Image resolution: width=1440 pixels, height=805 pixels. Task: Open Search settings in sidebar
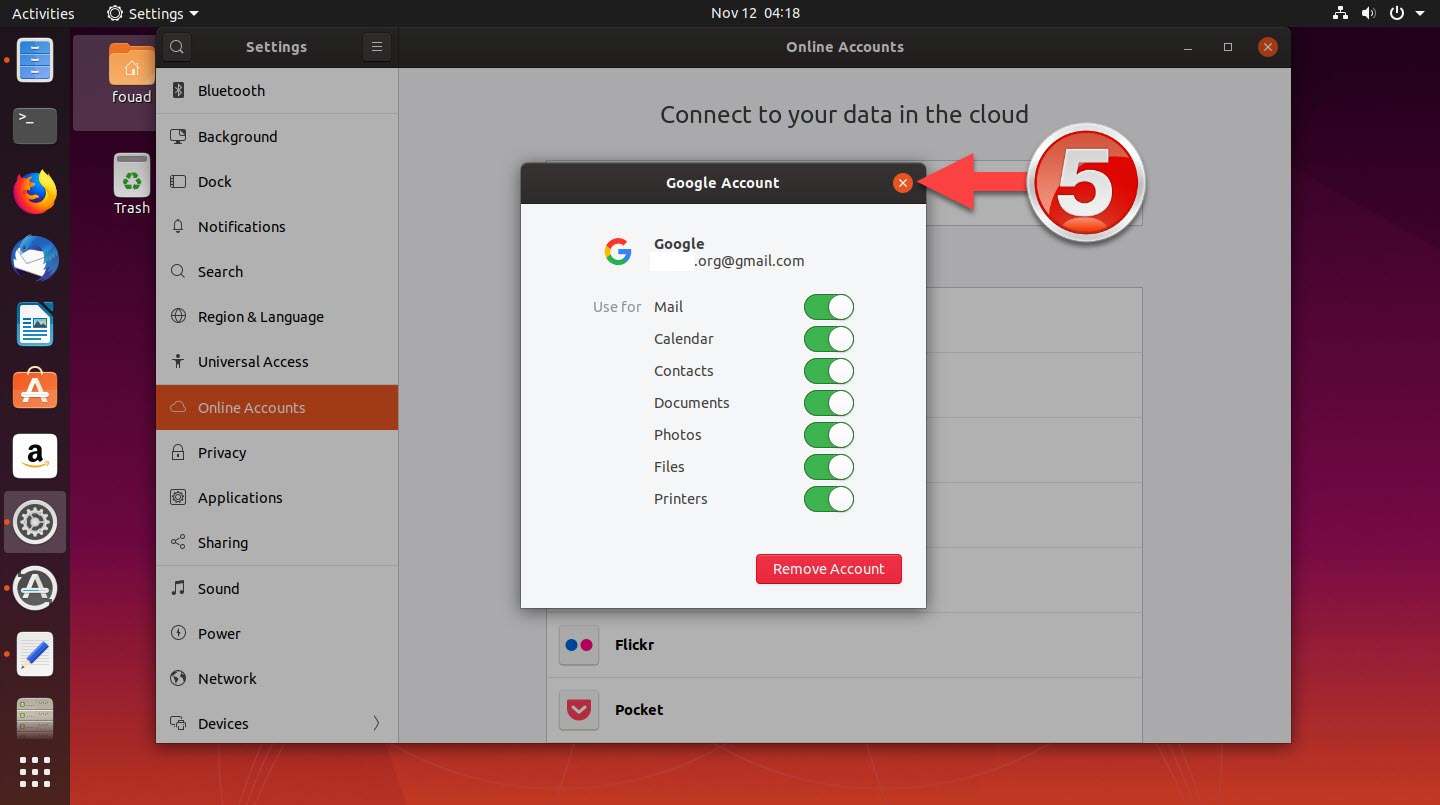pos(277,271)
